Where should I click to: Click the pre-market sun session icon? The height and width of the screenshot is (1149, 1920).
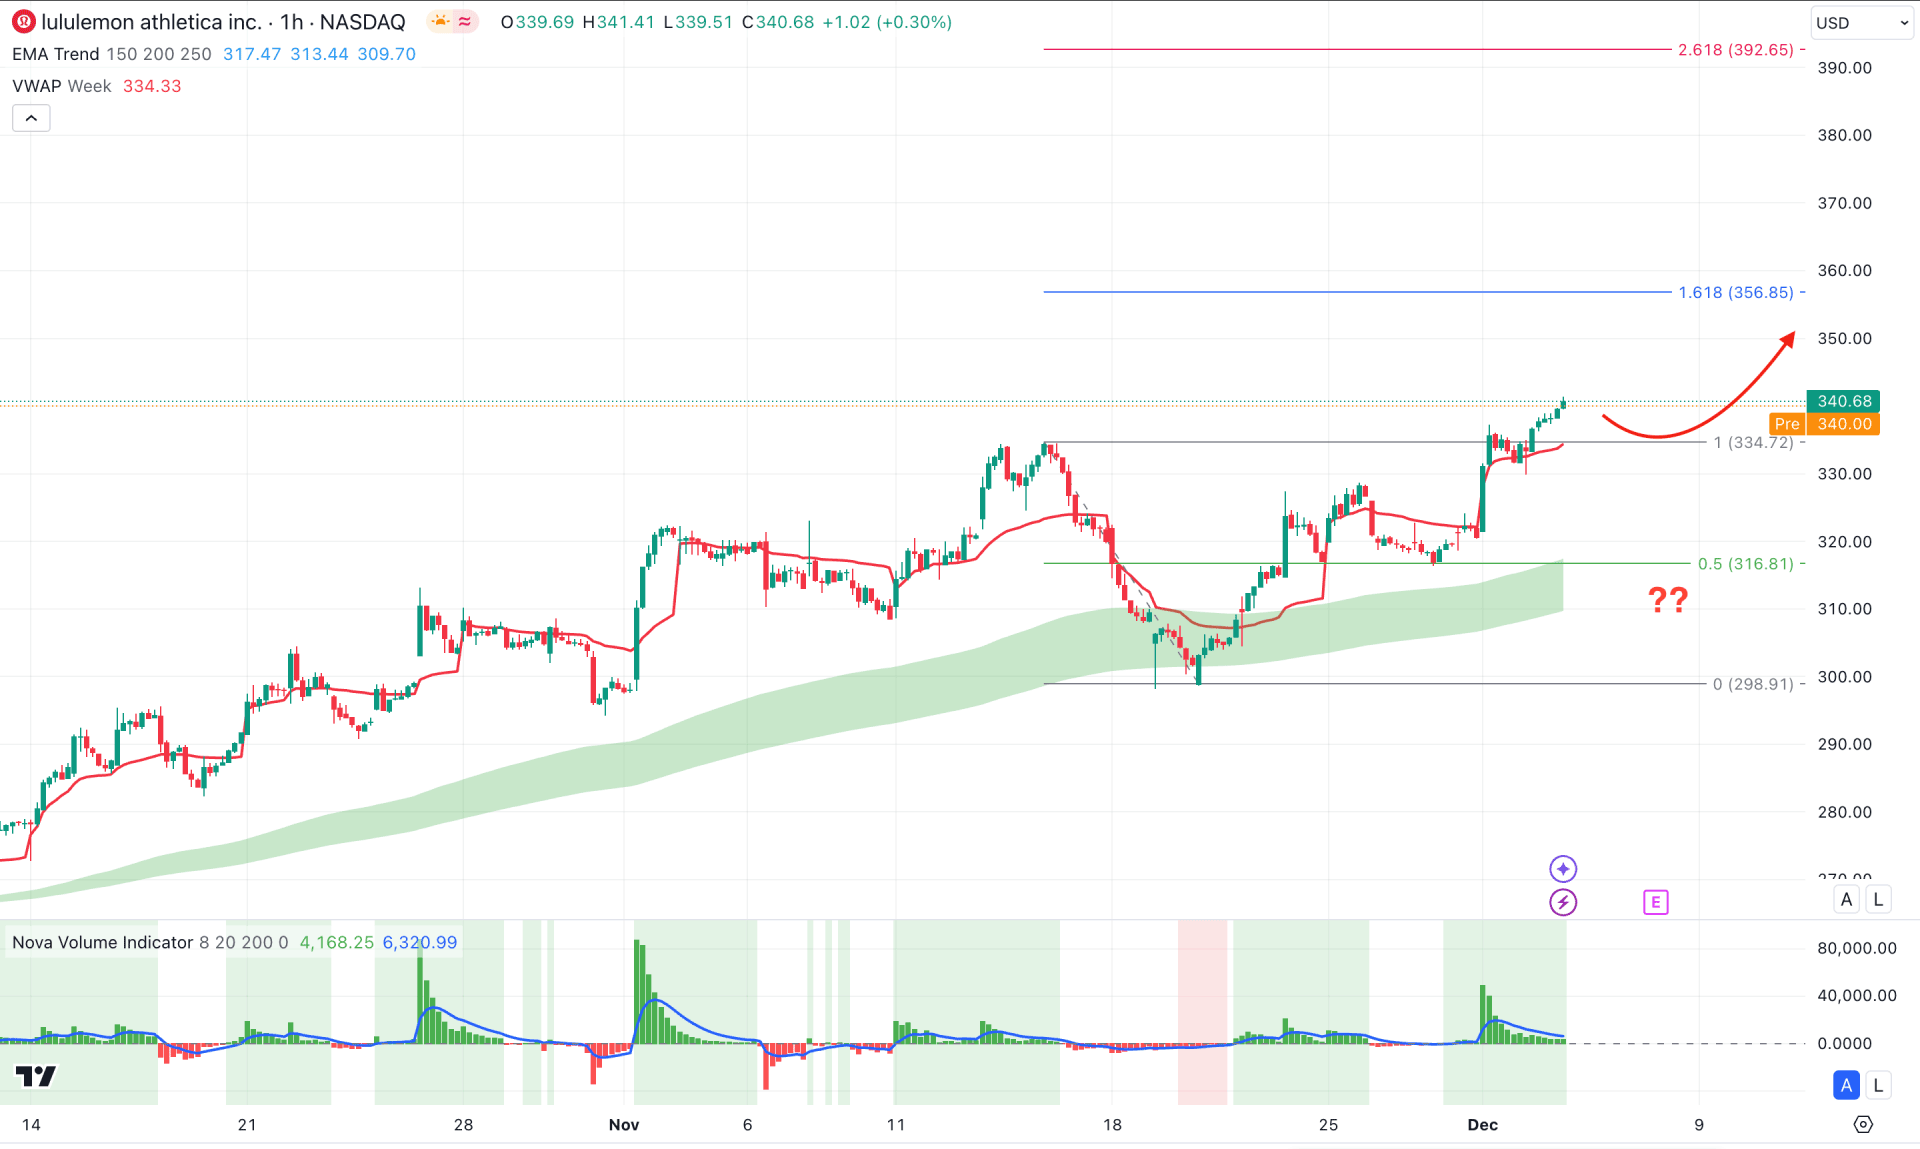(441, 21)
